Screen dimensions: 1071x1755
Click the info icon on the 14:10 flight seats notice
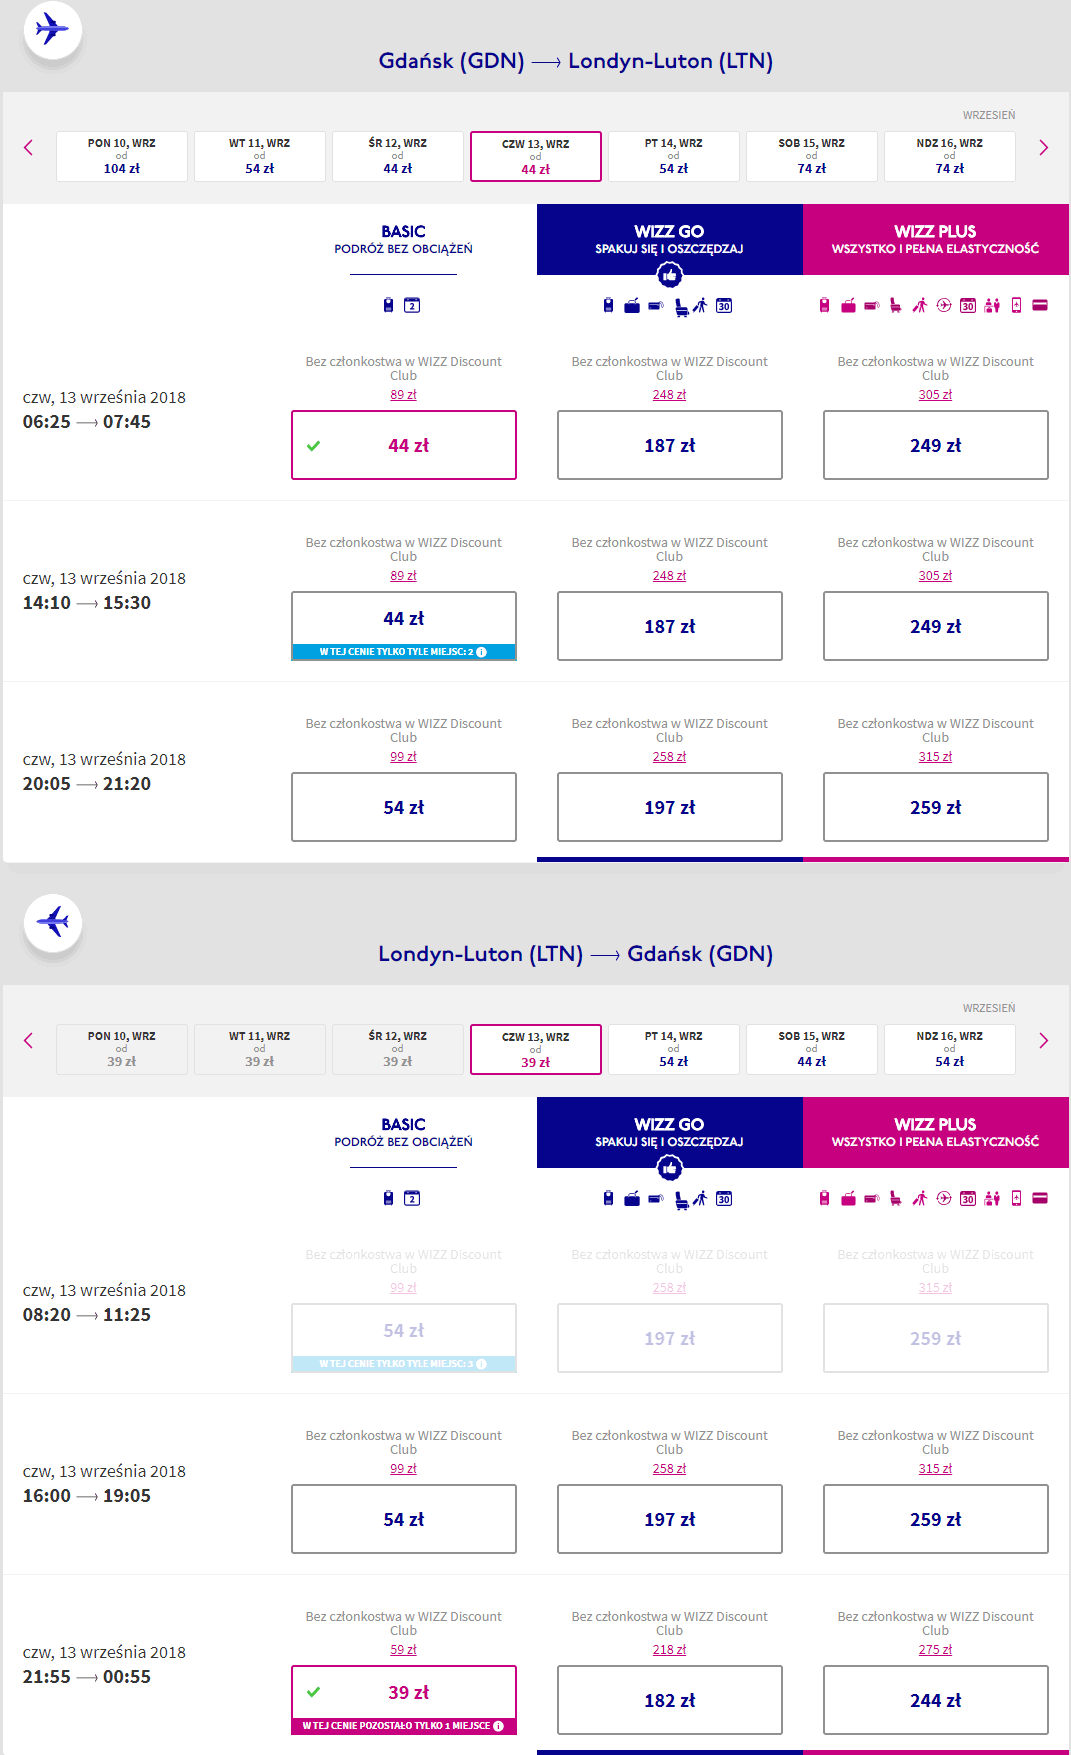tap(481, 652)
